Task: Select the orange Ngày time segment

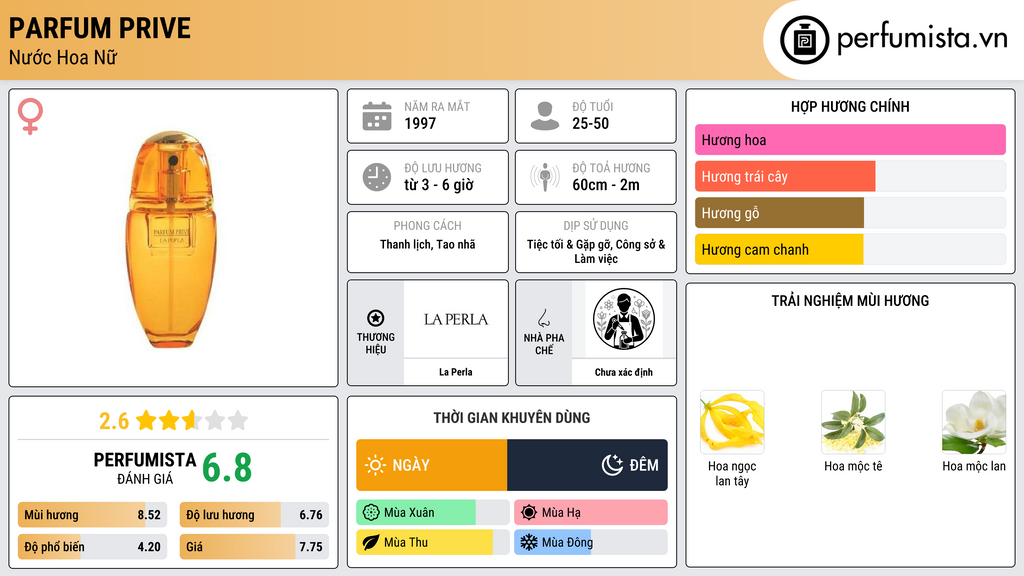Action: click(x=432, y=465)
